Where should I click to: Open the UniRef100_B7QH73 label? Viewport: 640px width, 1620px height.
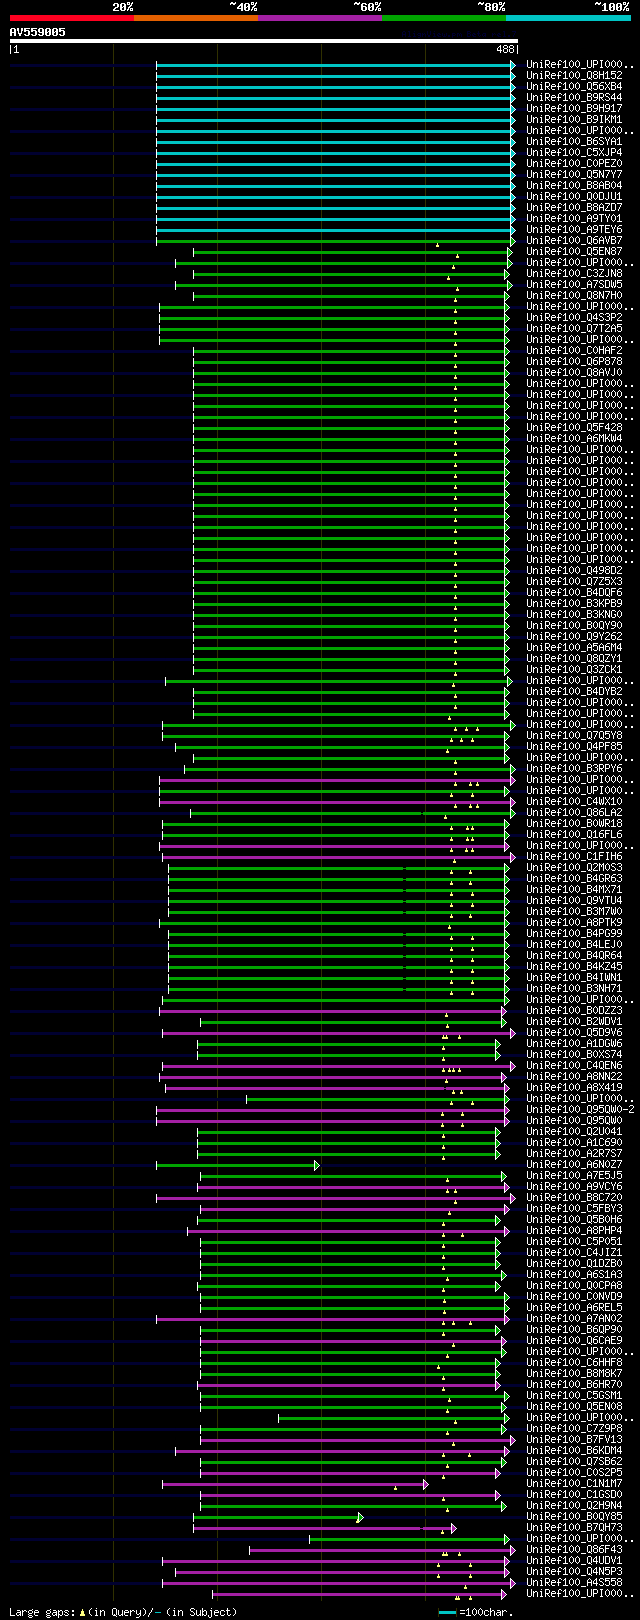click(x=574, y=1527)
